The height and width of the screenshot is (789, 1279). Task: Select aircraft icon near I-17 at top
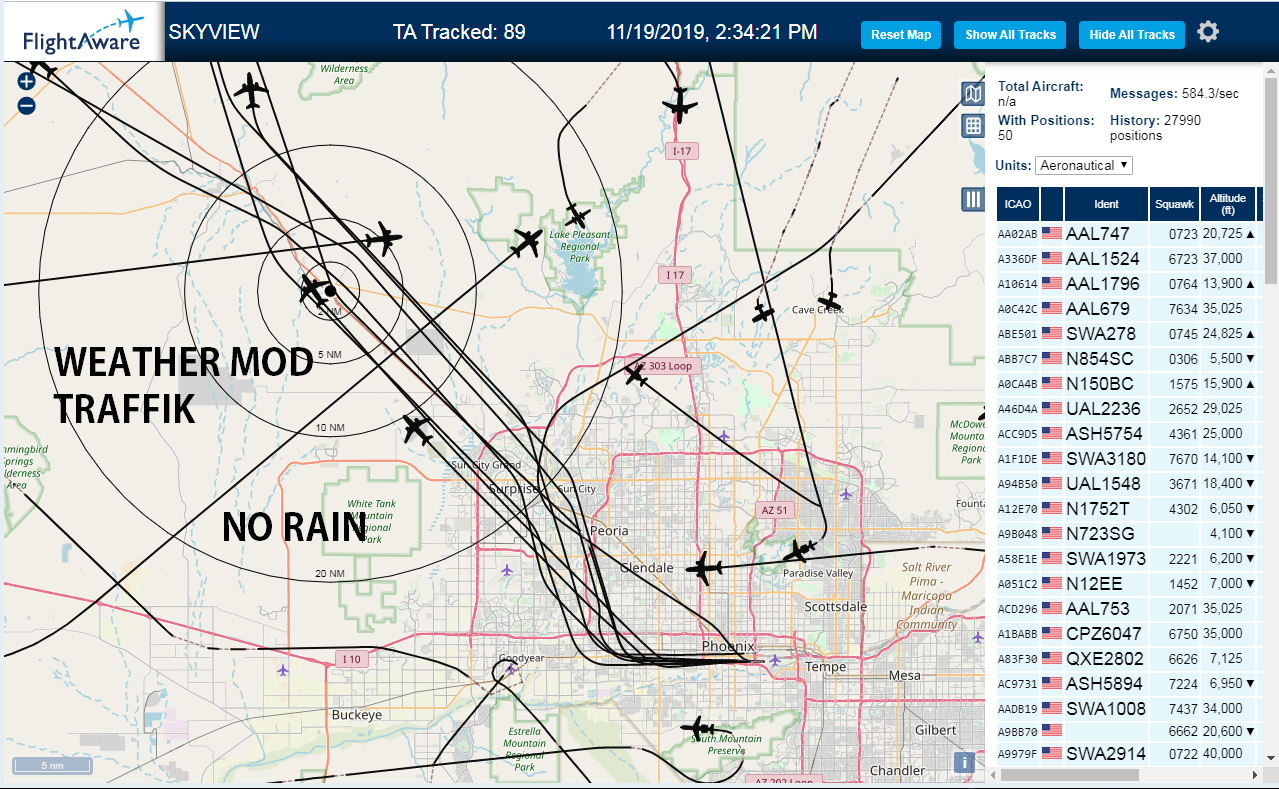click(x=680, y=104)
